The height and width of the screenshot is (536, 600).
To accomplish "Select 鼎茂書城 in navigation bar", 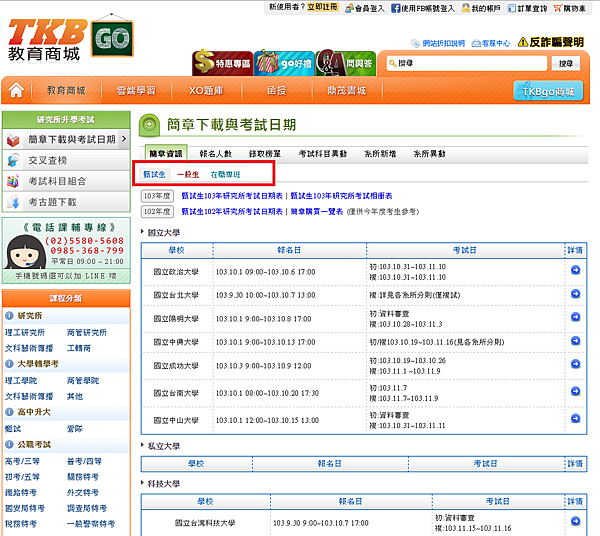I will click(346, 91).
